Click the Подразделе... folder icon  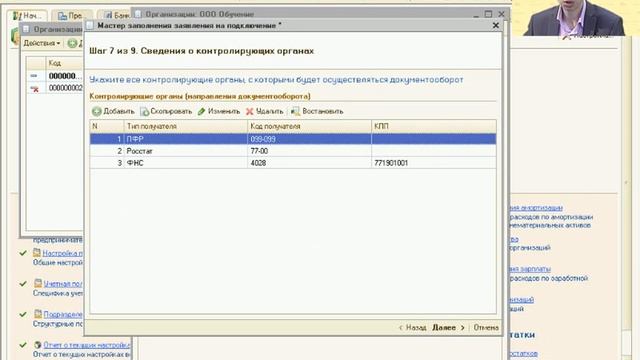point(38,314)
